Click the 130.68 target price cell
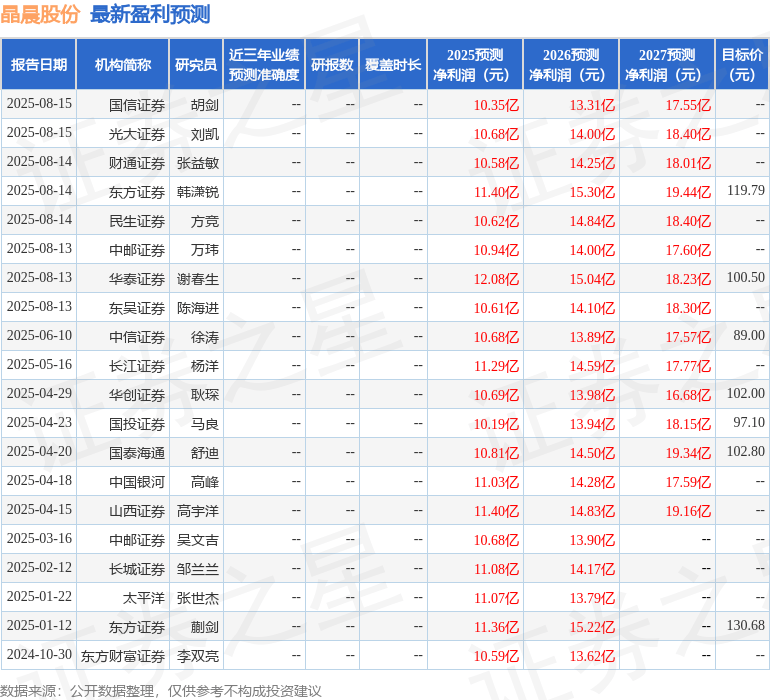770x700 pixels. [x=746, y=626]
